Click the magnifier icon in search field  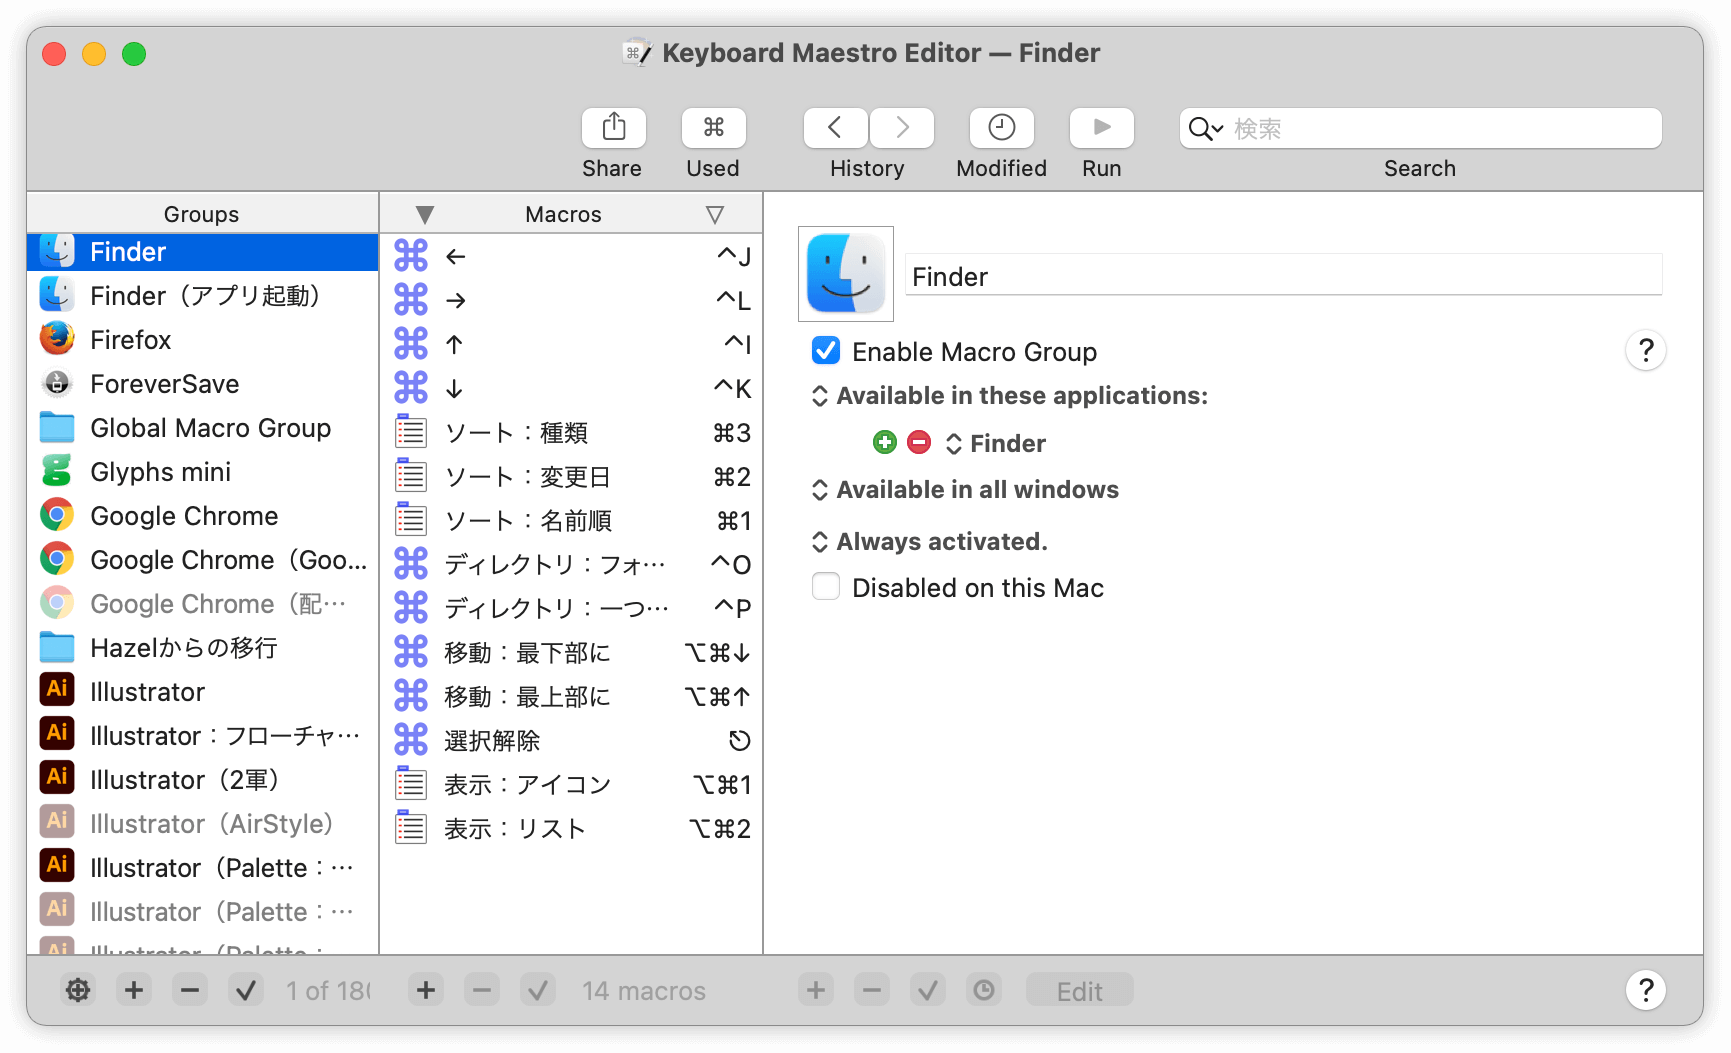pos(1205,129)
